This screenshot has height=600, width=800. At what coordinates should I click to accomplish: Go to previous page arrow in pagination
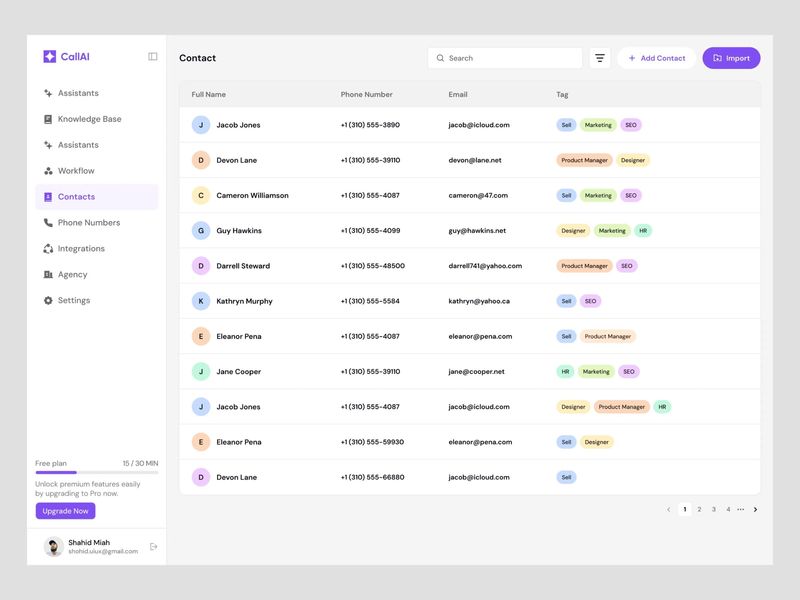(669, 510)
